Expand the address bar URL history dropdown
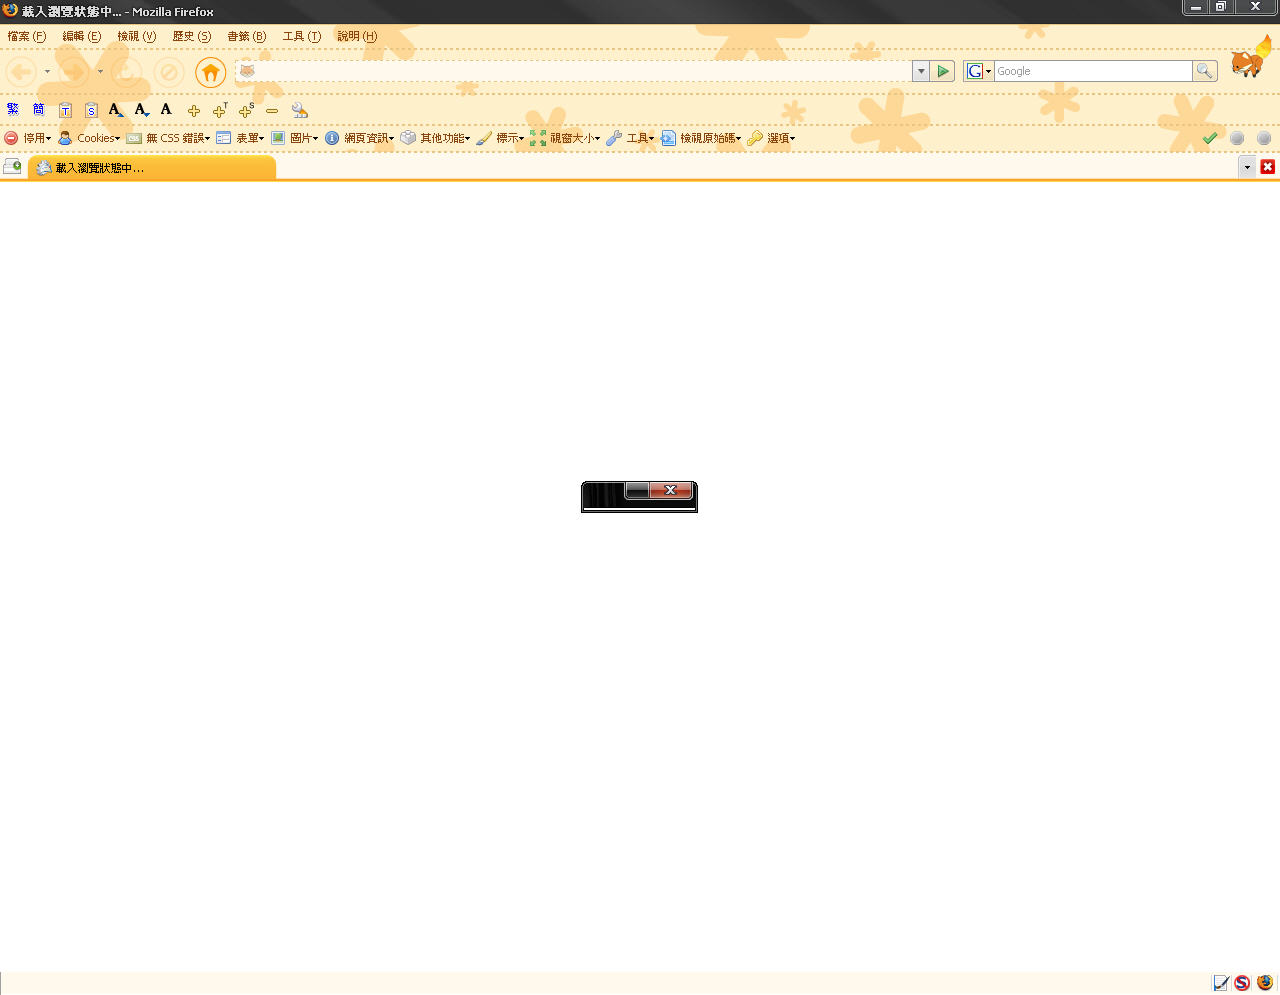1280x995 pixels. 921,71
